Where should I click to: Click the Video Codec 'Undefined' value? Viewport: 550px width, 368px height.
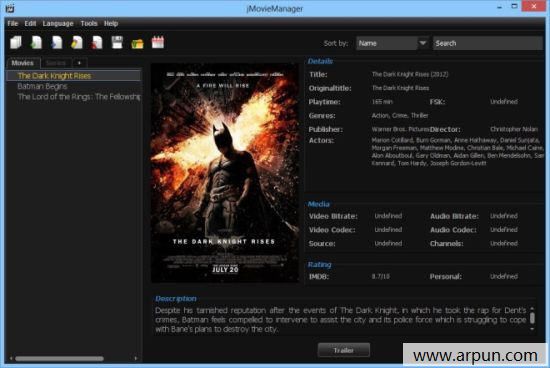point(388,230)
